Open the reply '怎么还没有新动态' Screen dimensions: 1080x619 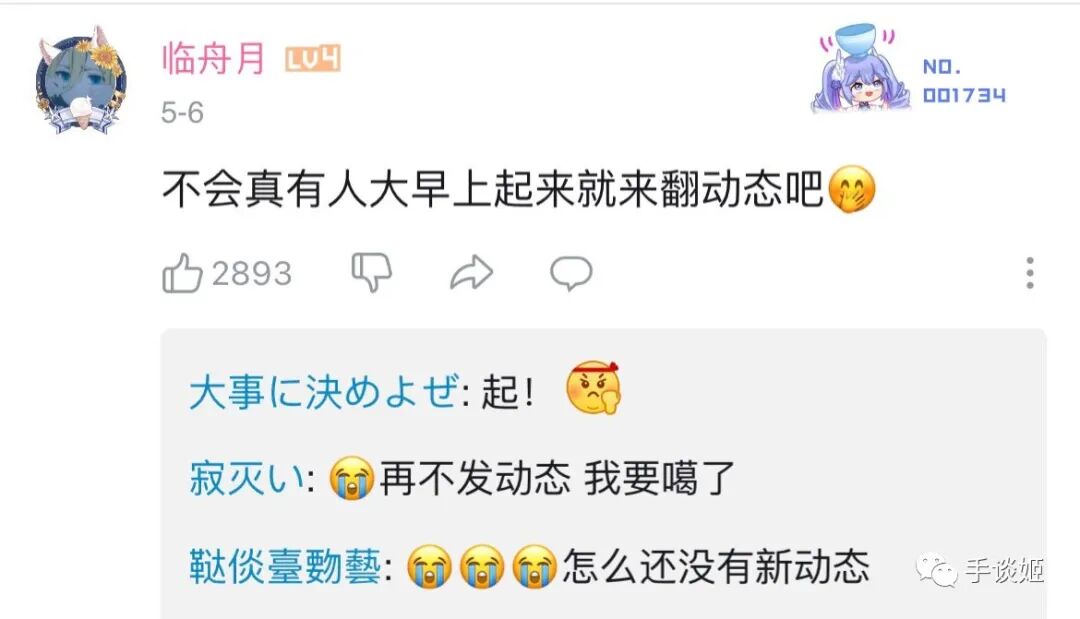pos(716,567)
